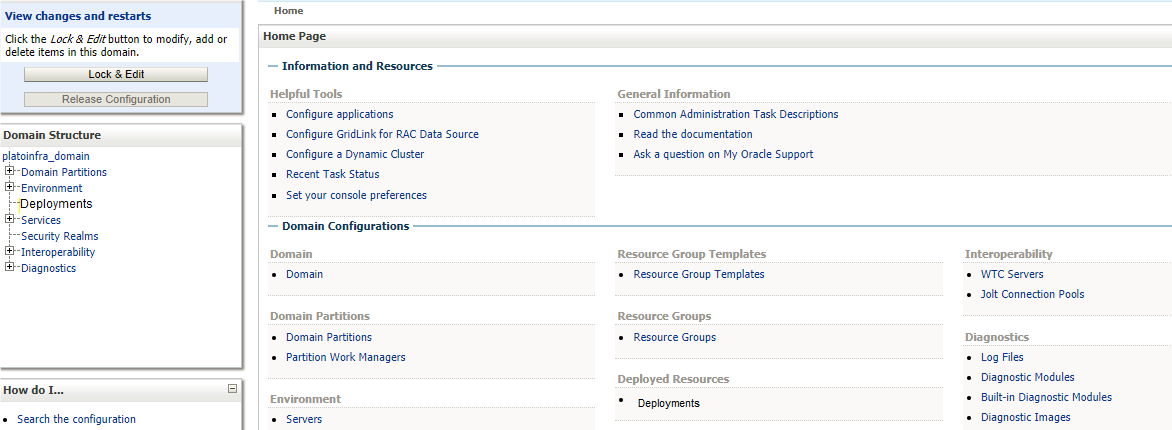Open the Home breadcrumb link
Image resolution: width=1172 pixels, height=430 pixels.
(x=288, y=11)
